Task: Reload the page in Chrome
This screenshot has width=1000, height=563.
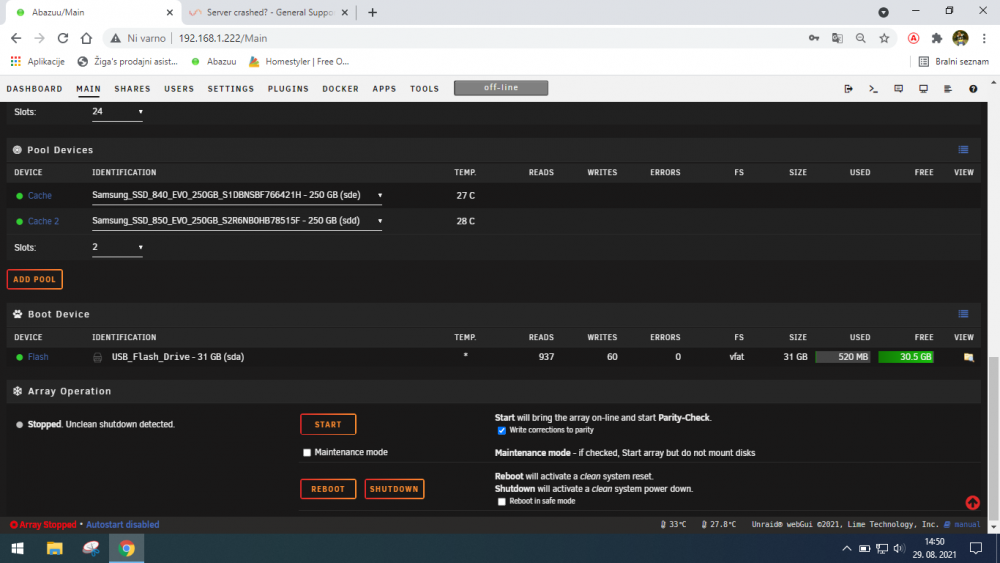Action: point(62,38)
